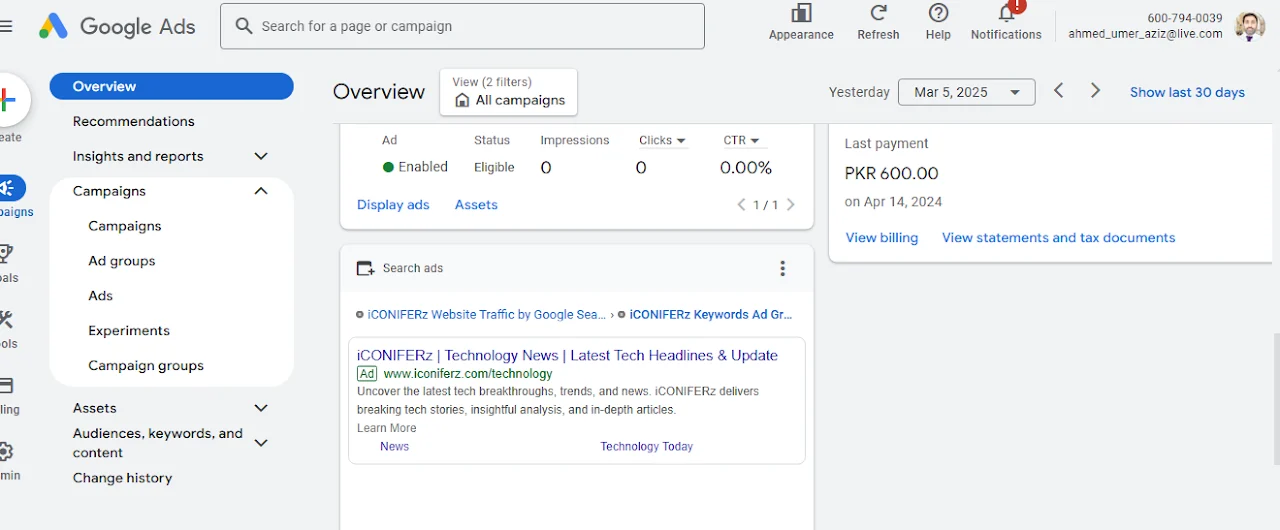Click the Refresh icon
1280x530 pixels.
point(878,13)
